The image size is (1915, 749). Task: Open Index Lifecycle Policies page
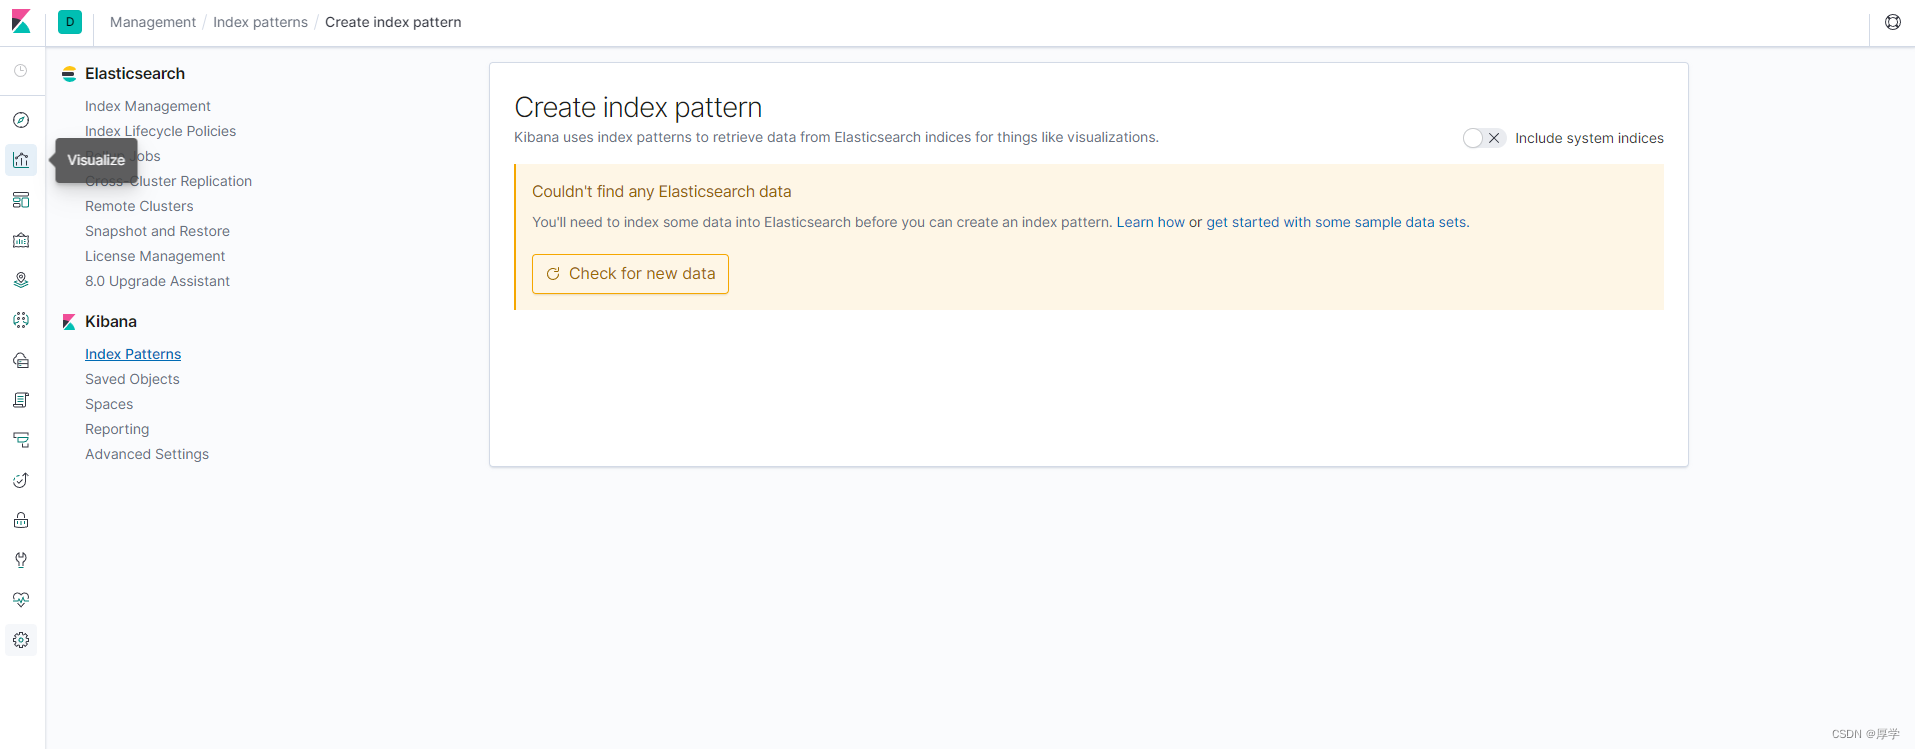tap(161, 131)
